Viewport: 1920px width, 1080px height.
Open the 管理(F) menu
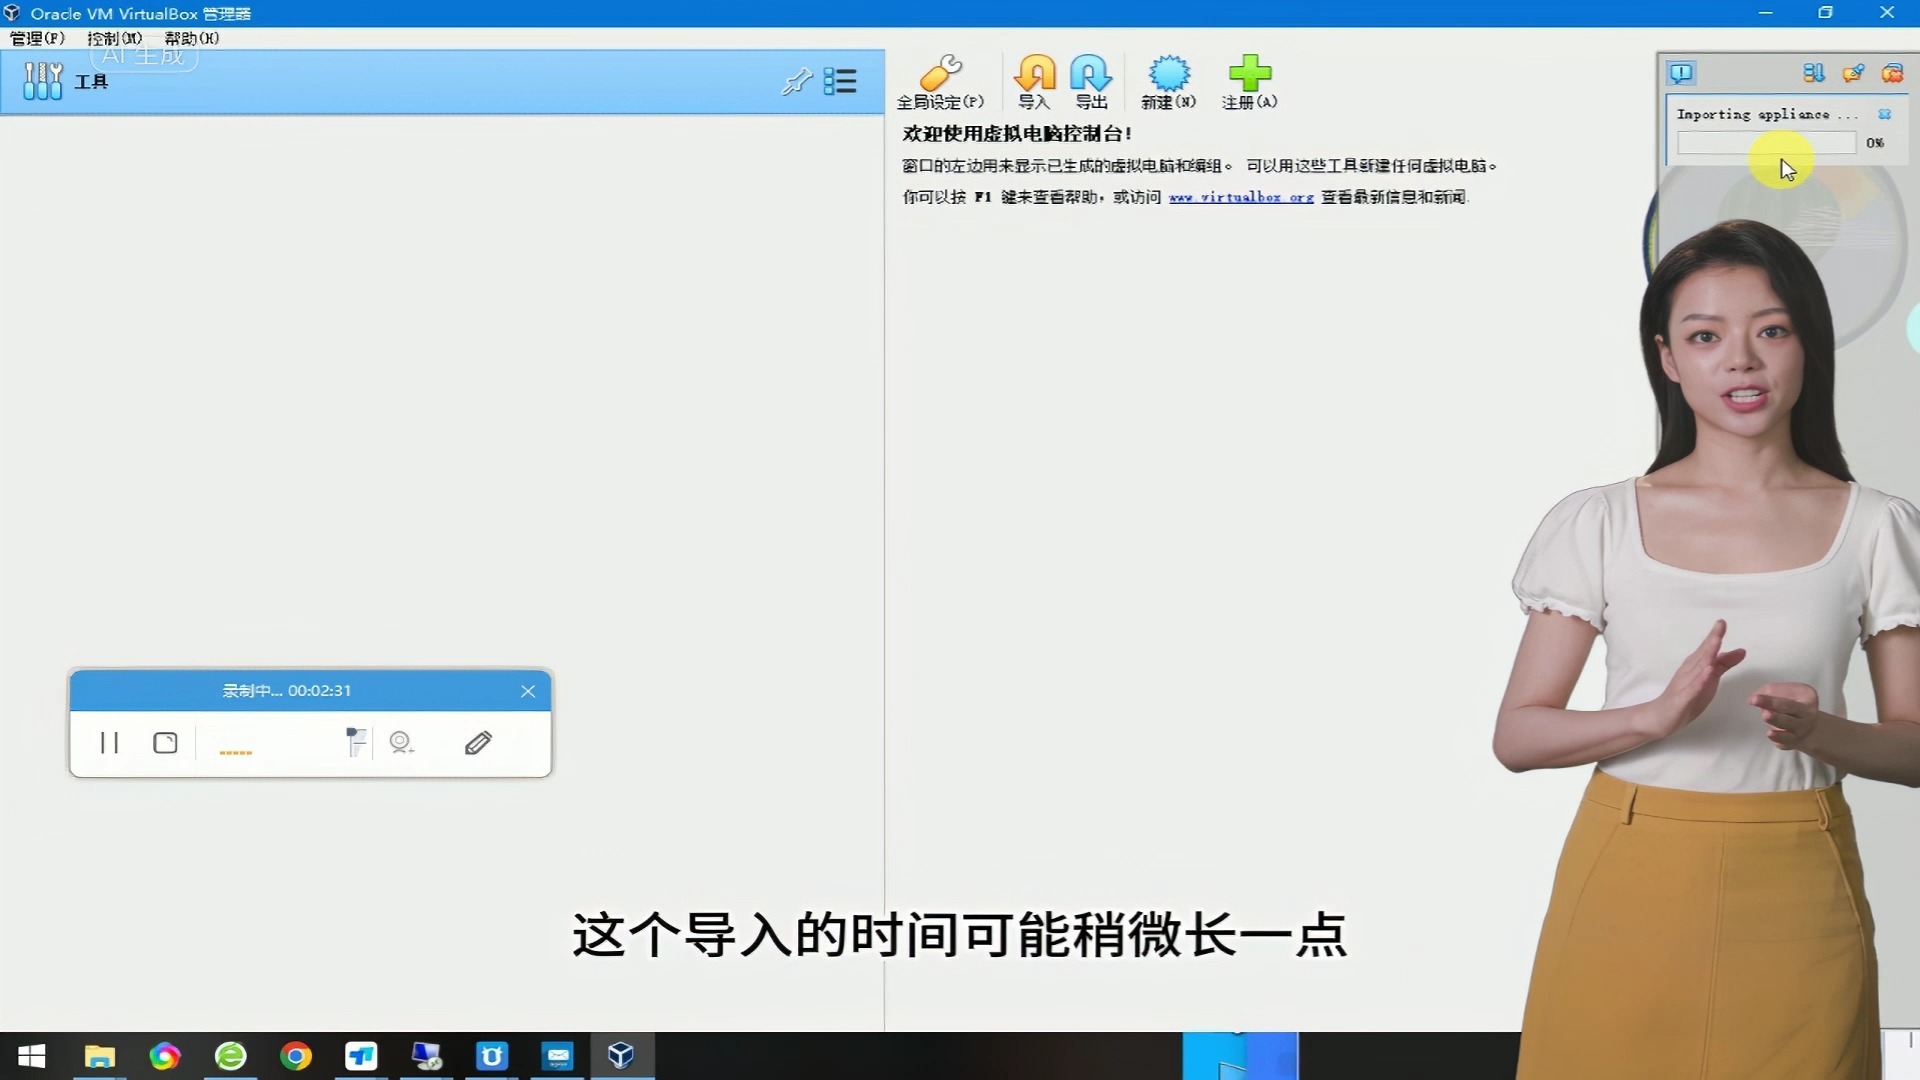click(37, 38)
